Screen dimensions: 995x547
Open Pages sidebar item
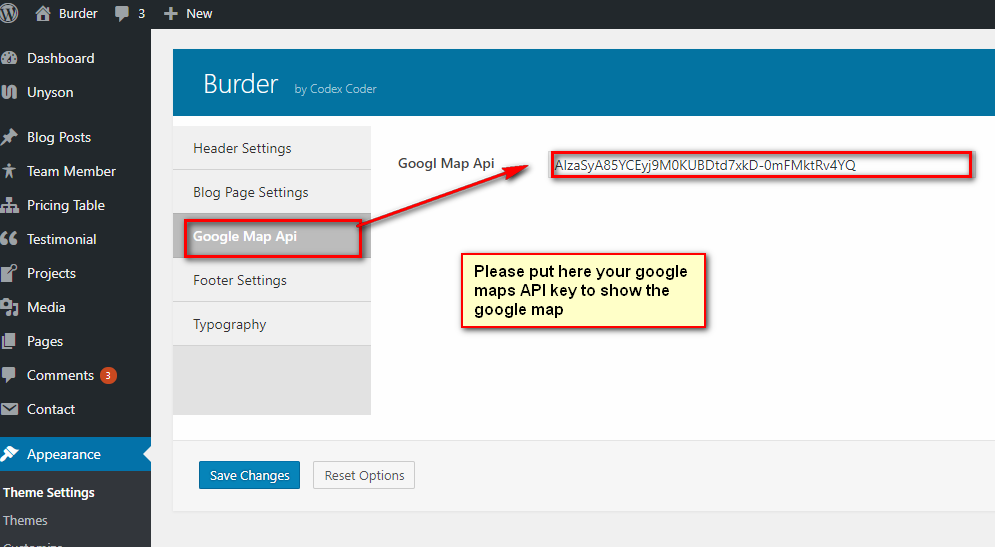[45, 341]
